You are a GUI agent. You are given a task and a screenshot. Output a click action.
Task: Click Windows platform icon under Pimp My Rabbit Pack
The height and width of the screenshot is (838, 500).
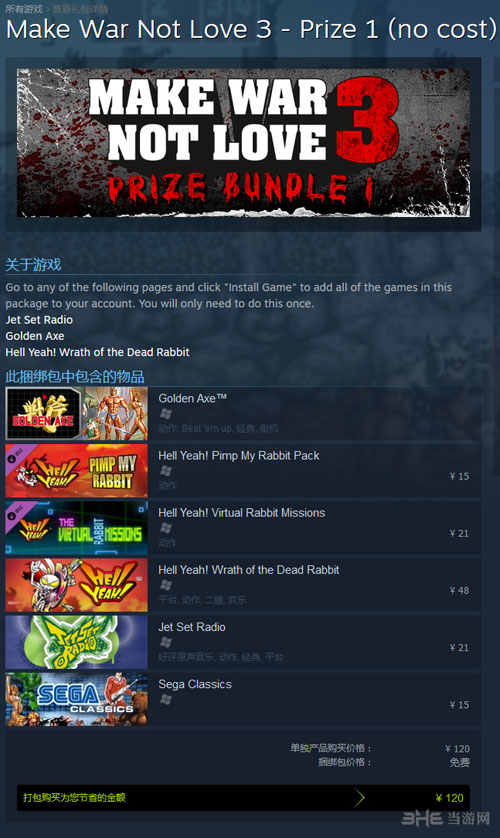coord(166,471)
